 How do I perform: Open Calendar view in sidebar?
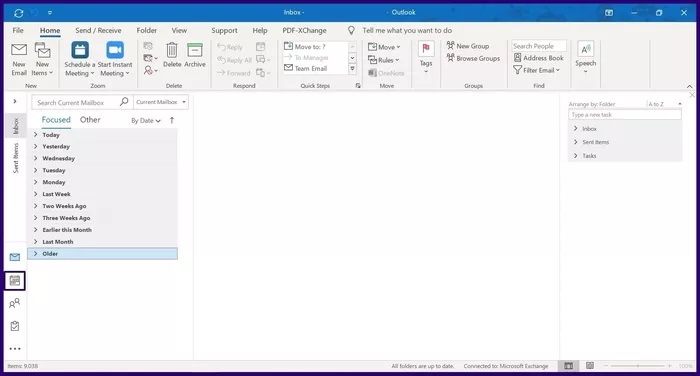(x=15, y=280)
